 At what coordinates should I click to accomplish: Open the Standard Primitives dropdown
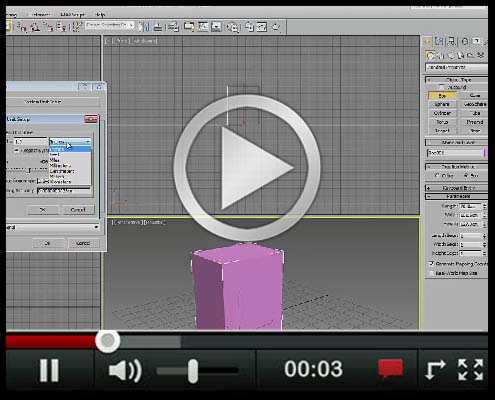click(x=456, y=67)
